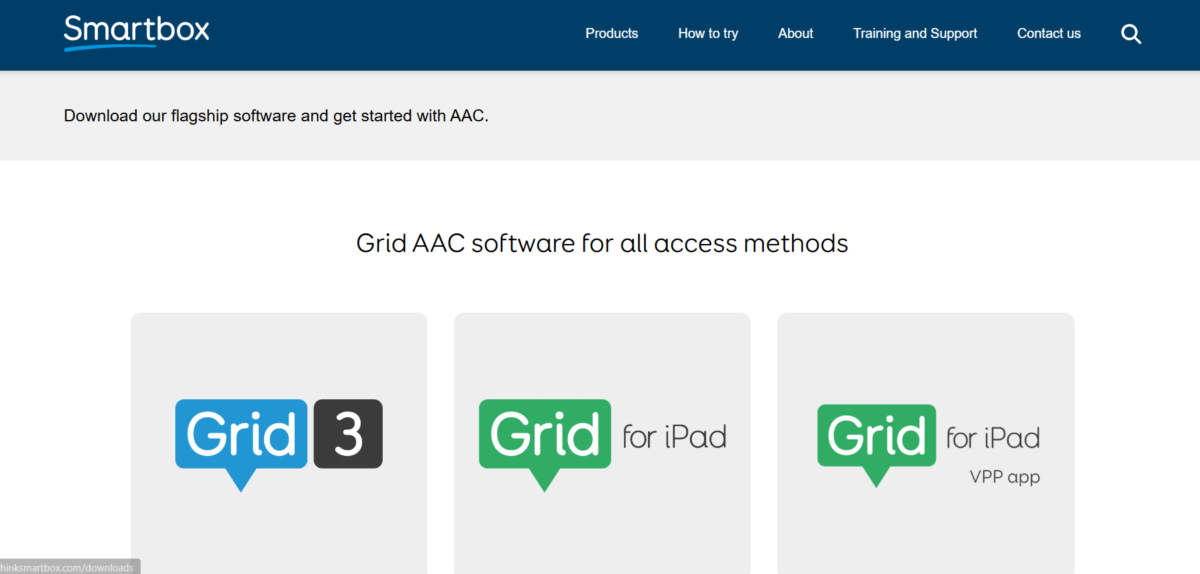Click the Download our flagship software text
Viewport: 1200px width, 574px height.
(x=276, y=116)
